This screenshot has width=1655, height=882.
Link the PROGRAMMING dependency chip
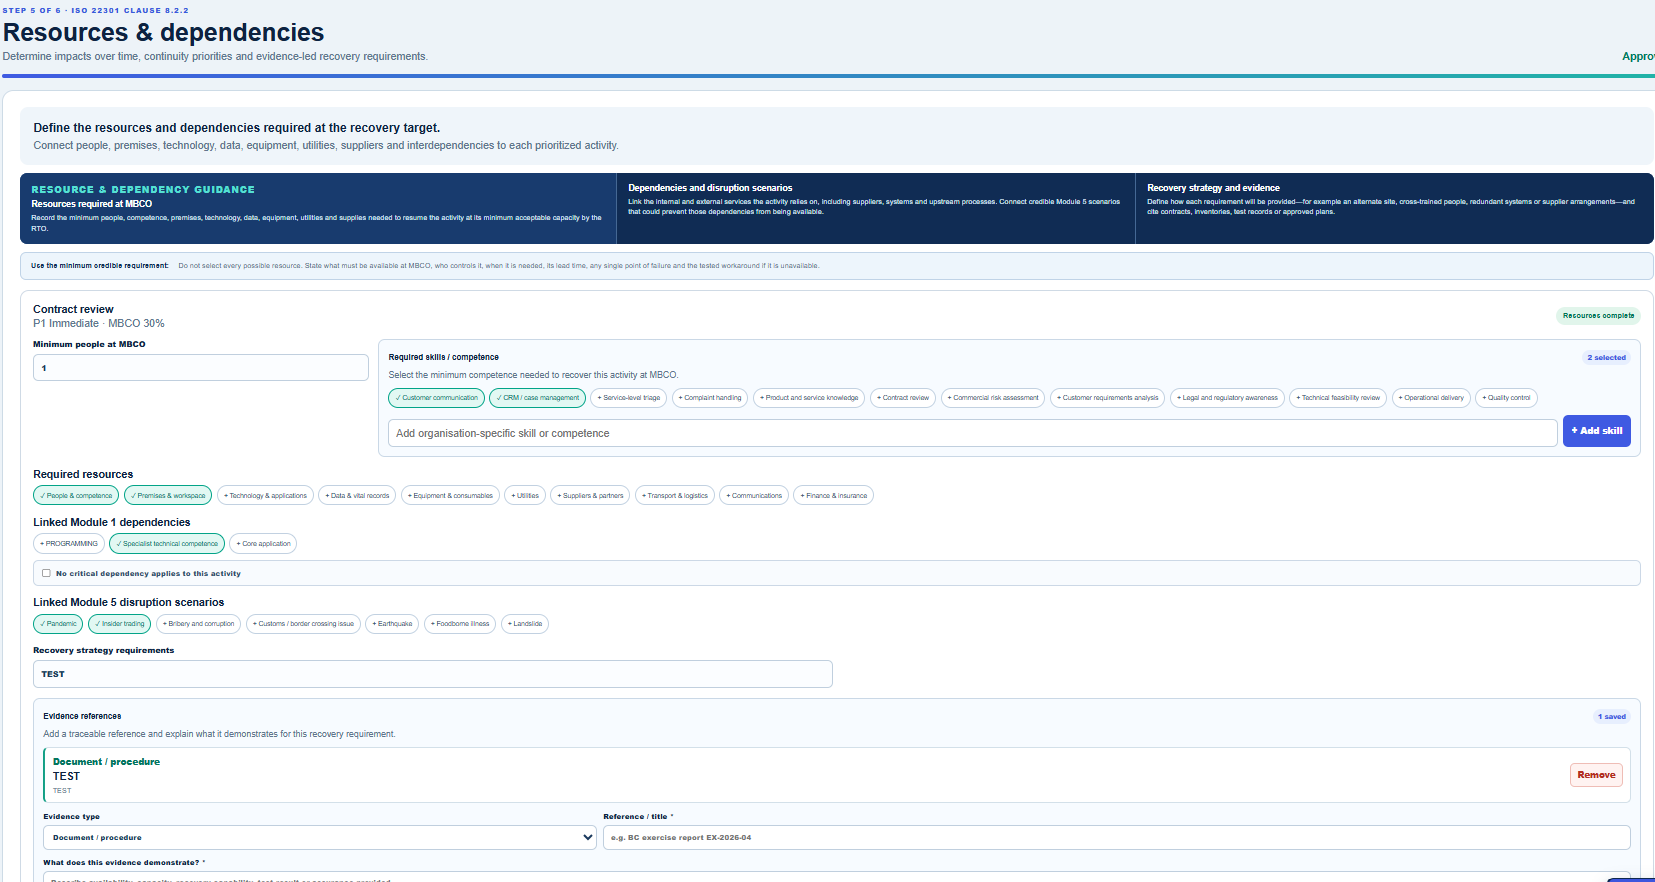[x=69, y=544]
